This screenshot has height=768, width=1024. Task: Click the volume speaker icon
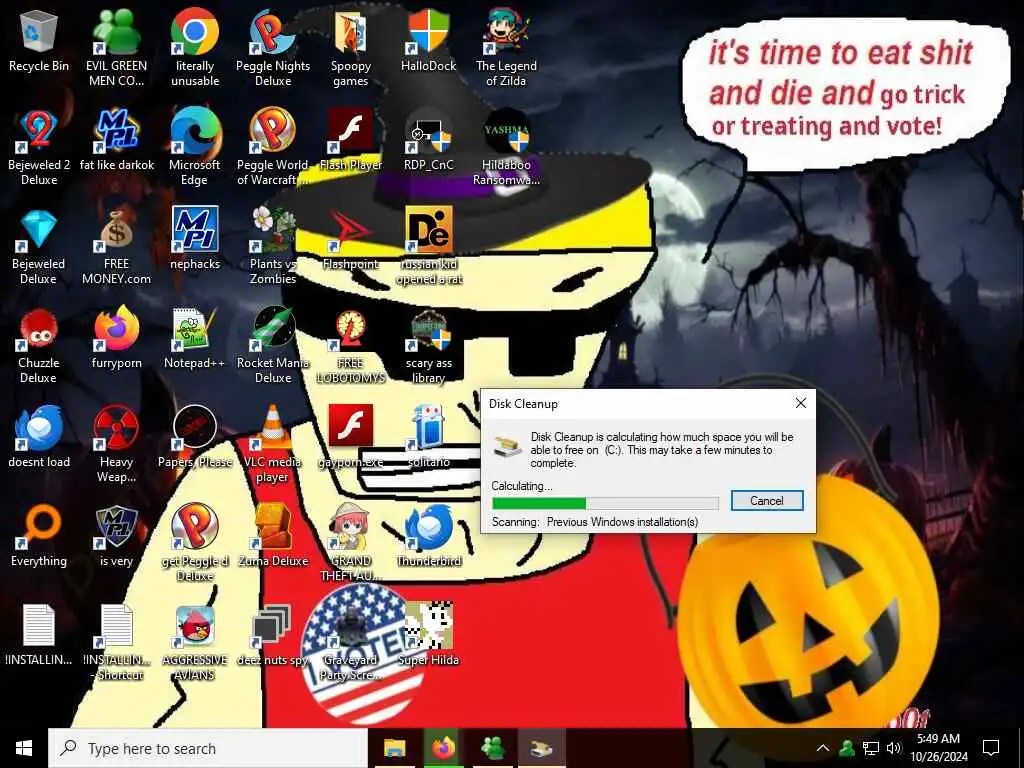click(894, 748)
